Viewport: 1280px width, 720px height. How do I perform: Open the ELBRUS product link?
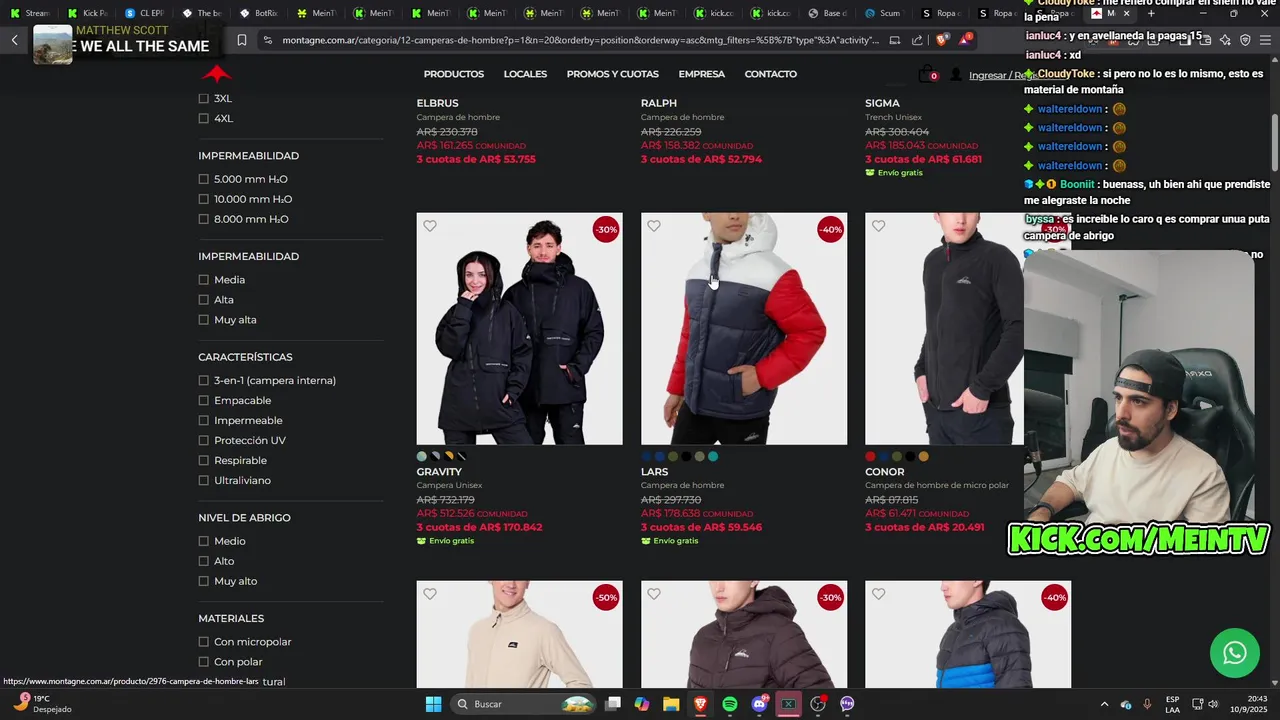click(x=437, y=103)
